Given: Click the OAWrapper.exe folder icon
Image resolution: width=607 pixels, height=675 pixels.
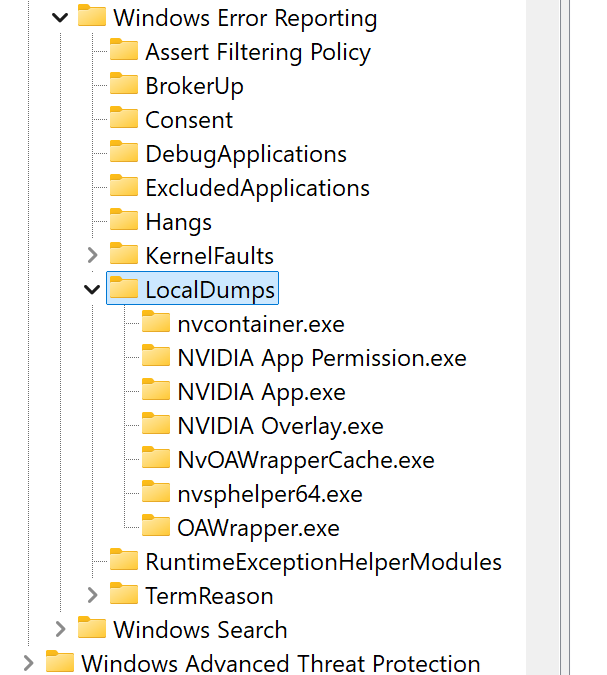Looking at the screenshot, I should coord(155,526).
